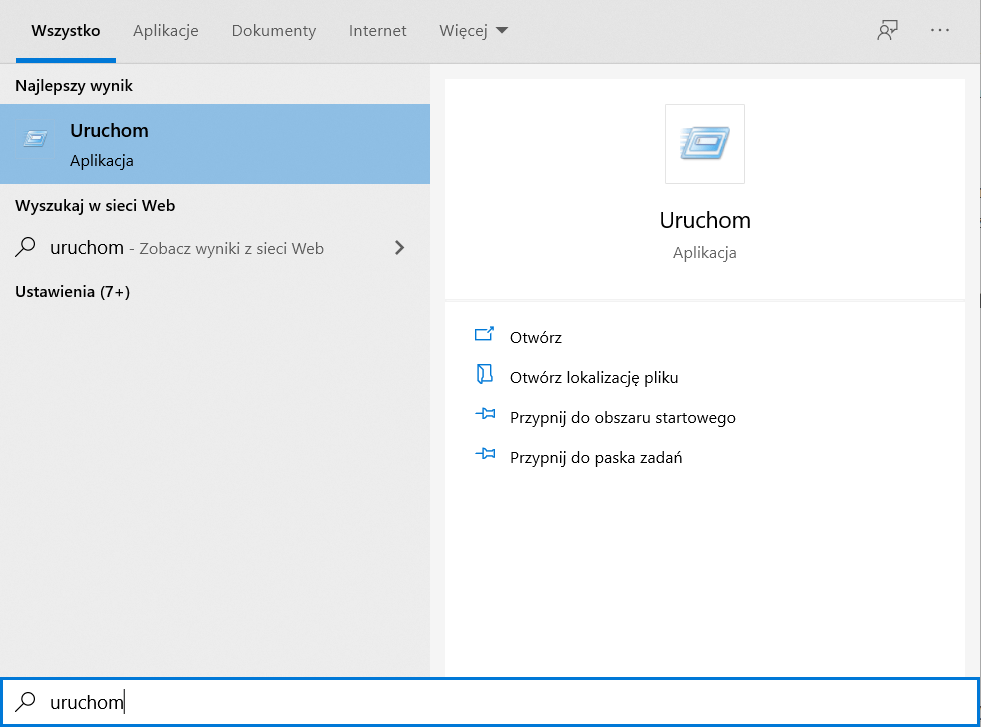Click the Uruchom title in preview pane
981x727 pixels.
[x=704, y=220]
